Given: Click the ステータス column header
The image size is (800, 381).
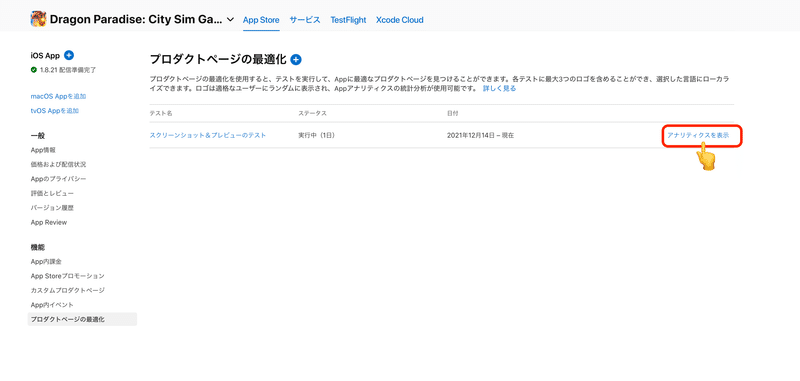Looking at the screenshot, I should (x=312, y=113).
